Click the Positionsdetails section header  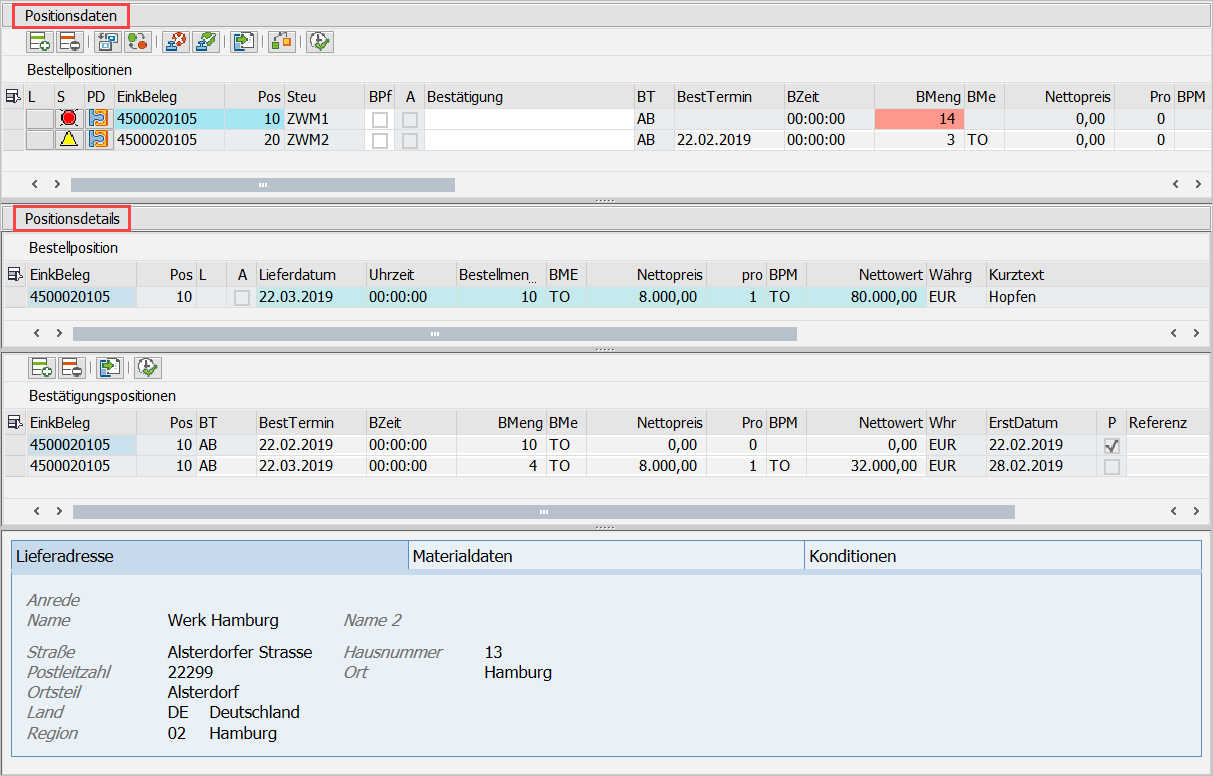coord(72,218)
